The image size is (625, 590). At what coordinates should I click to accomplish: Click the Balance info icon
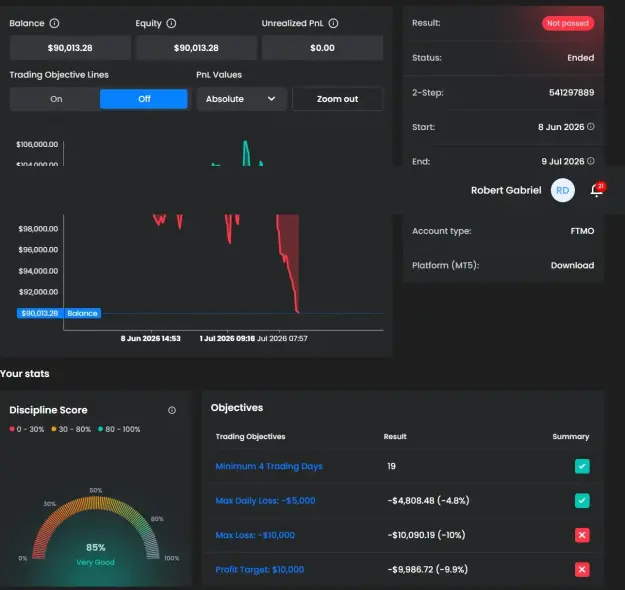click(x=54, y=24)
